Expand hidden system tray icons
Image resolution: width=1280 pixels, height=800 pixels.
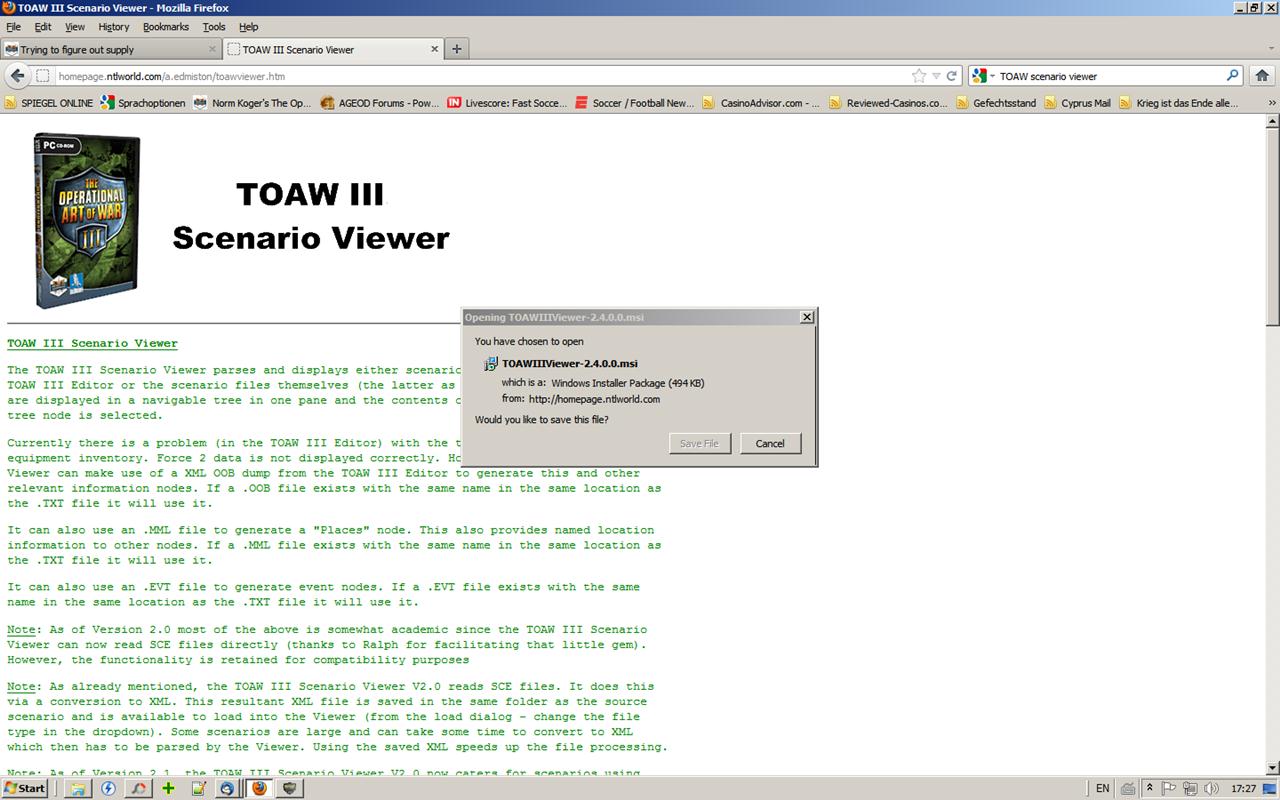coord(1149,789)
